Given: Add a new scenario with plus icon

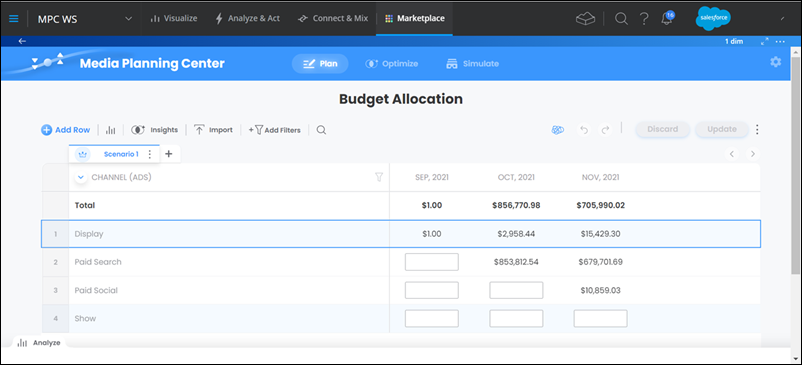Looking at the screenshot, I should [169, 153].
